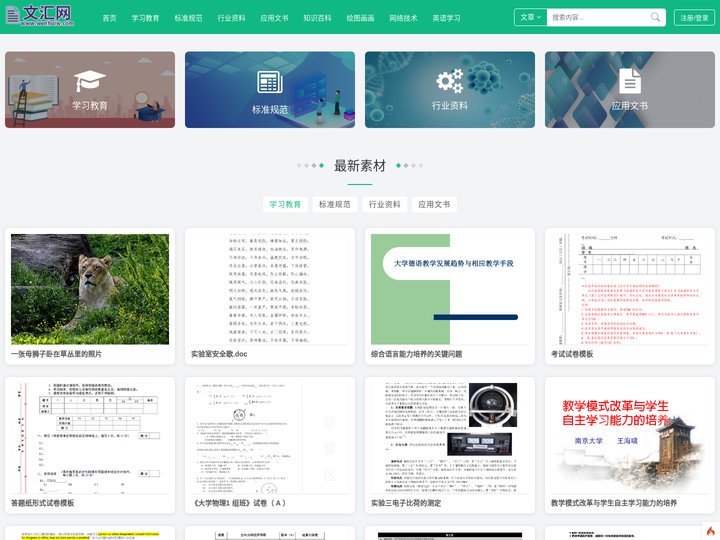Click the flame icon in the page corner
720x540 pixels.
click(711, 531)
